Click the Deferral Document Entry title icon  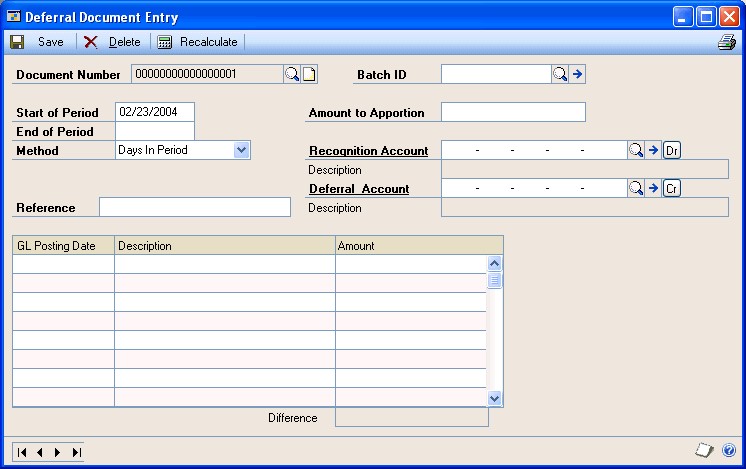(14, 17)
